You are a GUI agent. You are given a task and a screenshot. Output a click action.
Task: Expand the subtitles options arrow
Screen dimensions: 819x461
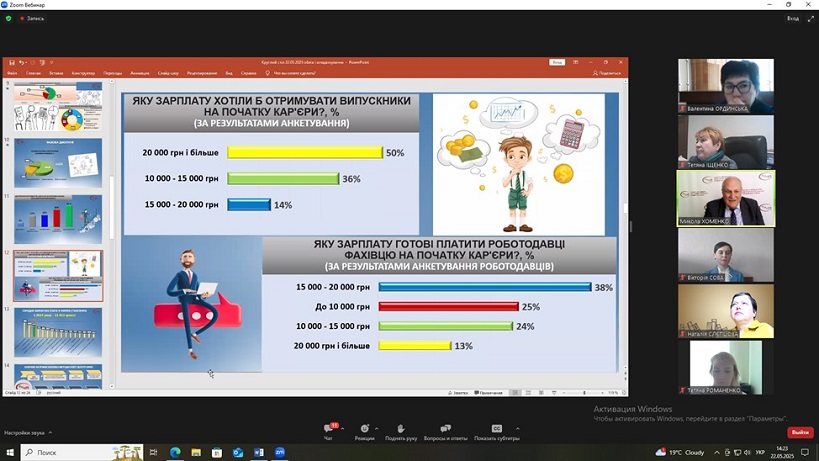[518, 429]
